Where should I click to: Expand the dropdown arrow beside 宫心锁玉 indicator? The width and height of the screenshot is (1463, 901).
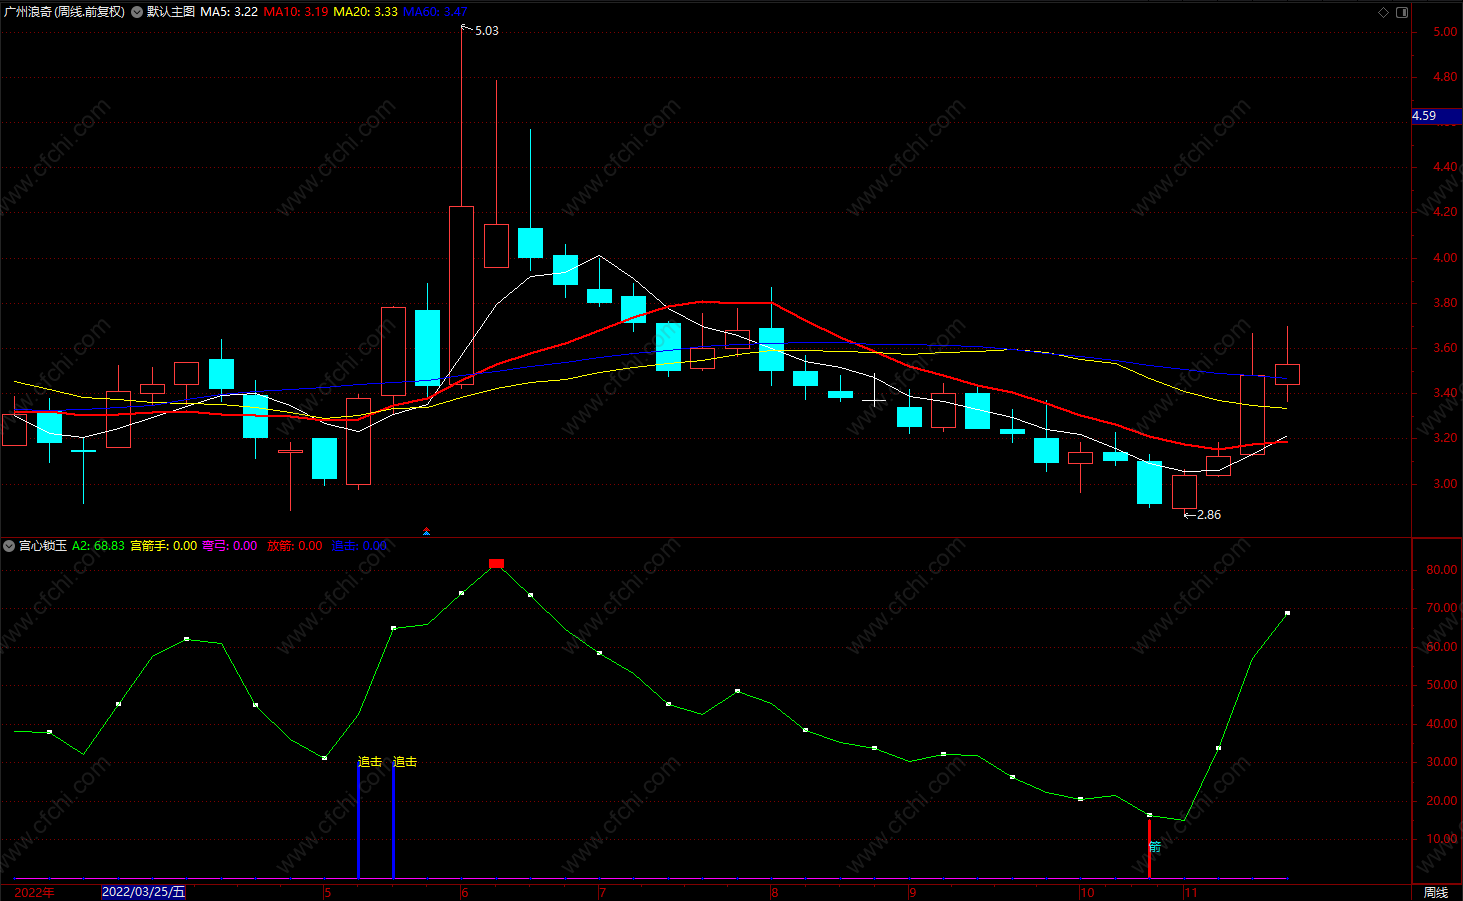9,546
